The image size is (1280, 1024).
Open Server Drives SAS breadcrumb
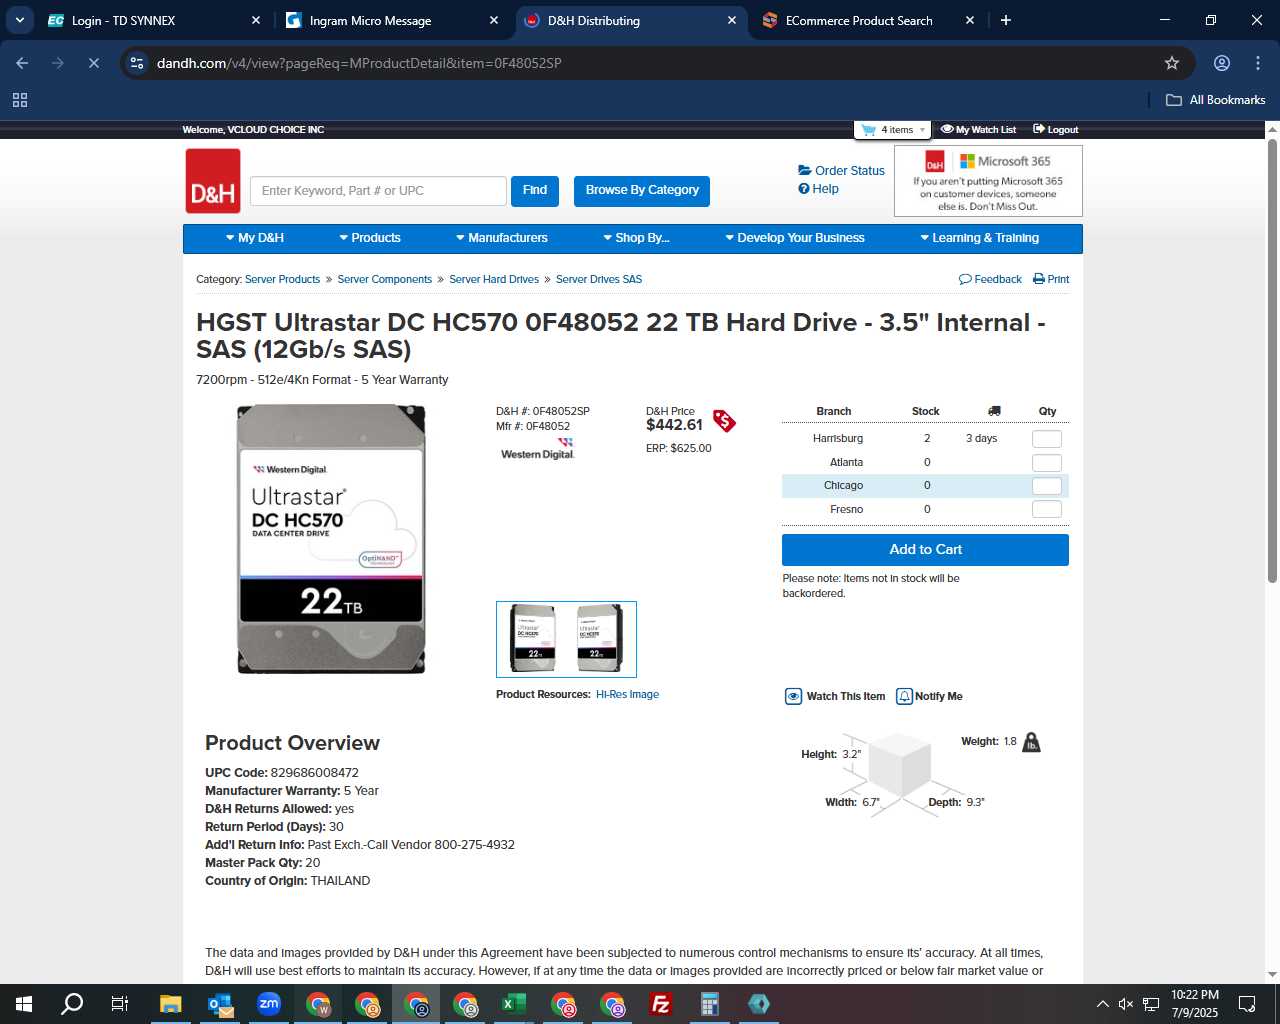(x=599, y=280)
